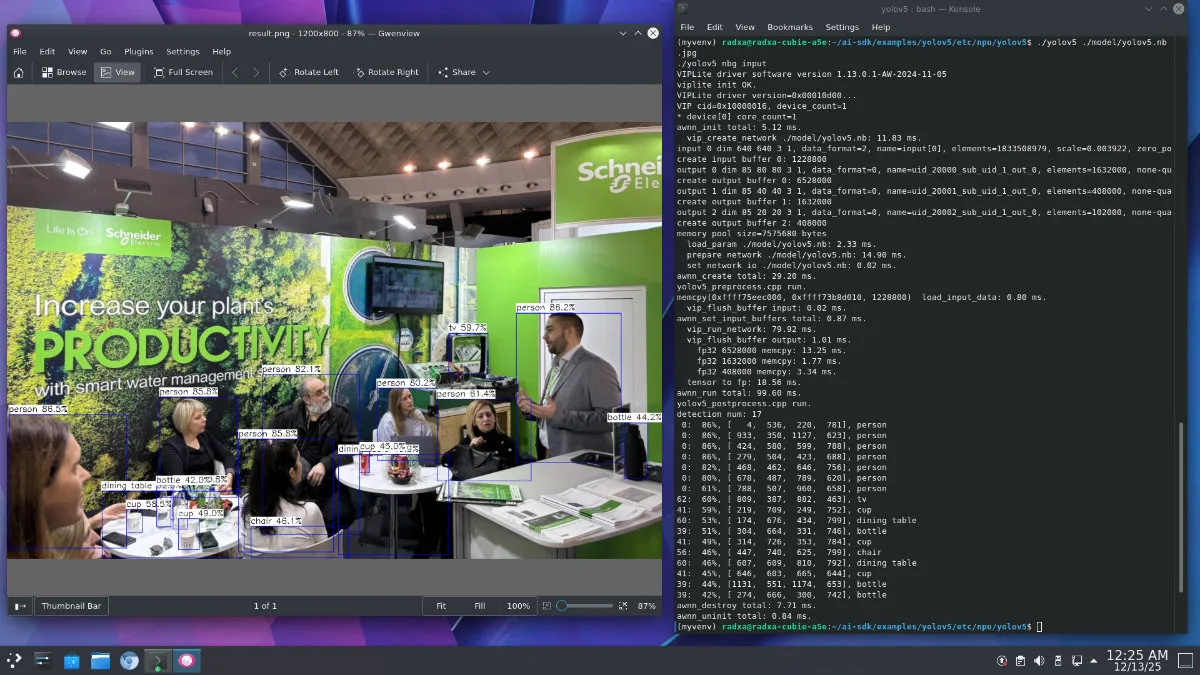Toggle the View mode button

[117, 72]
